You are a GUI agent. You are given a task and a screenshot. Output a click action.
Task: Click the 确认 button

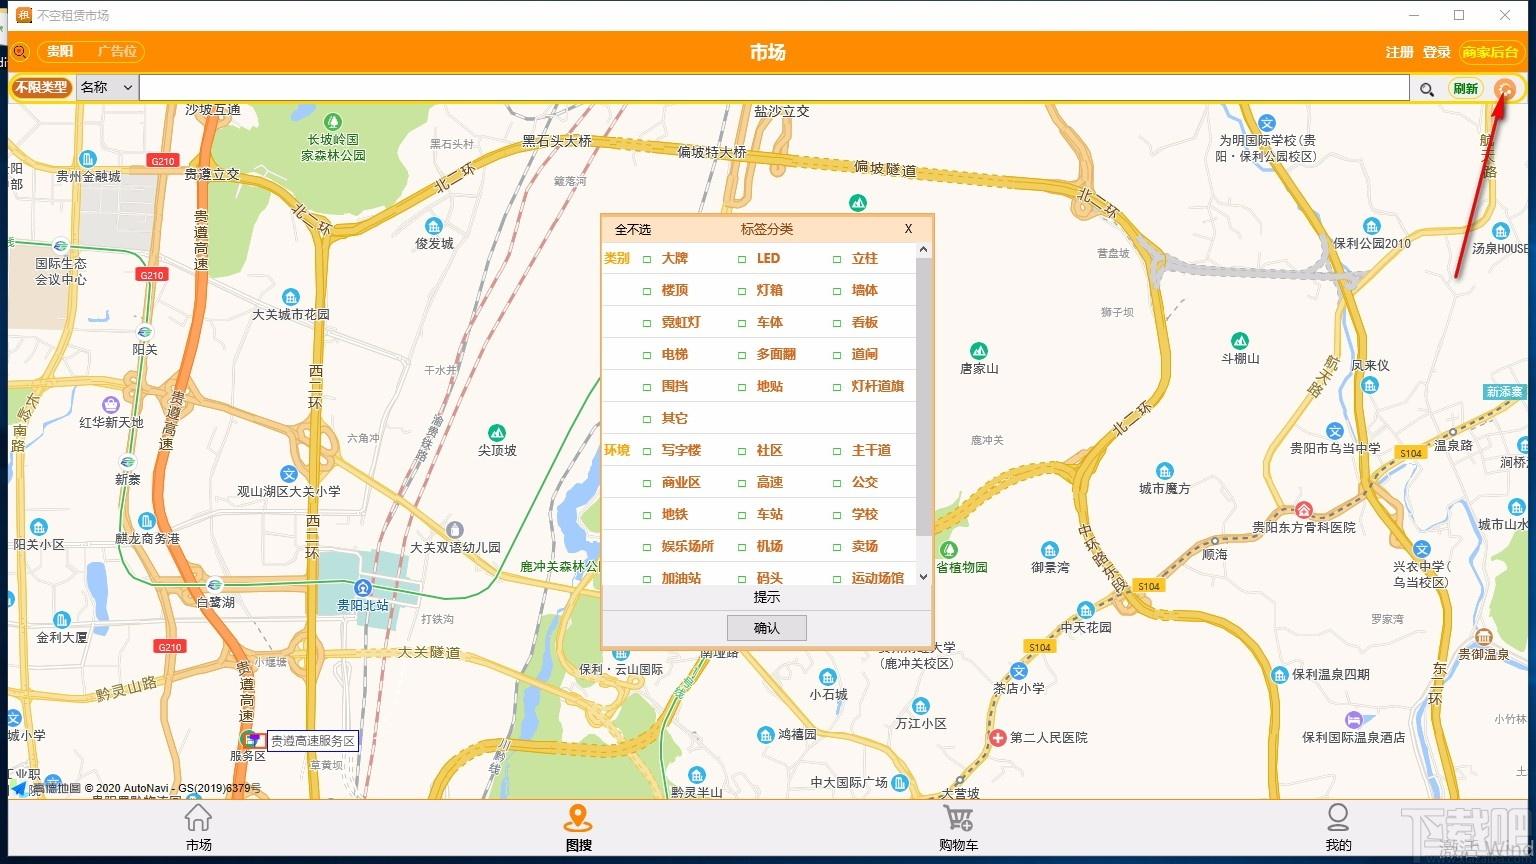pyautogui.click(x=767, y=628)
